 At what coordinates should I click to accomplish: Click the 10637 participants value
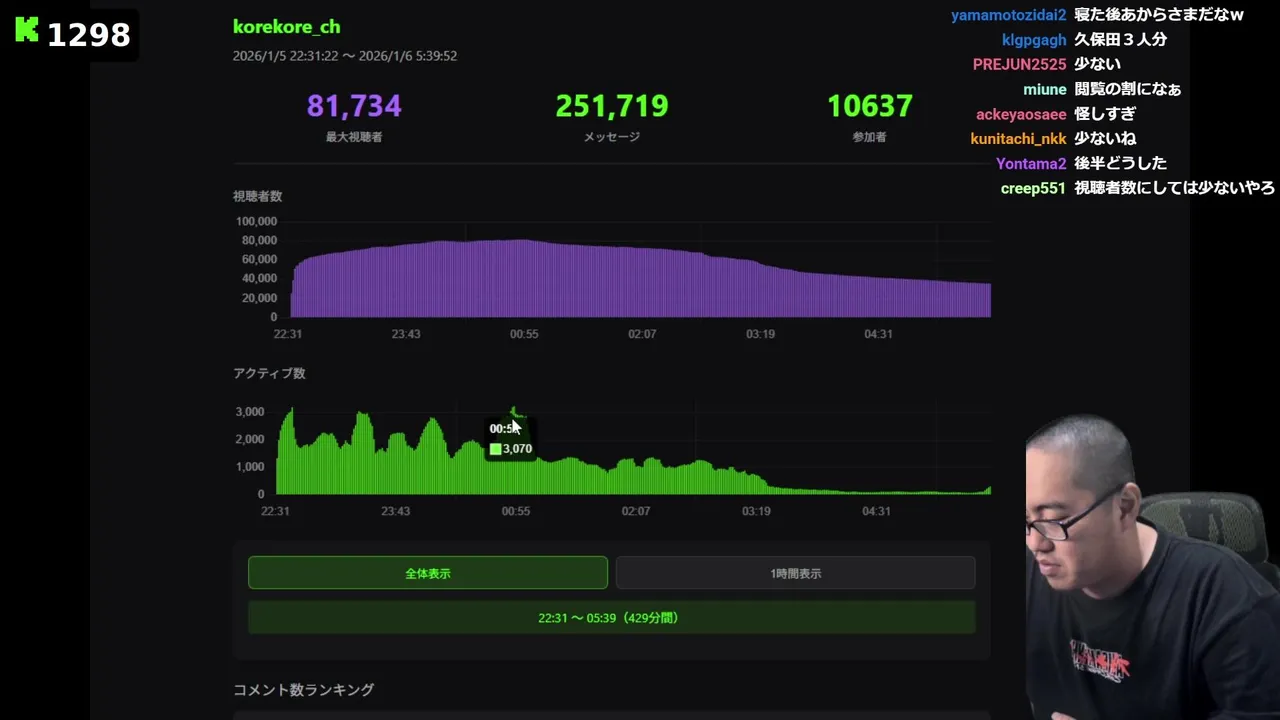point(870,106)
